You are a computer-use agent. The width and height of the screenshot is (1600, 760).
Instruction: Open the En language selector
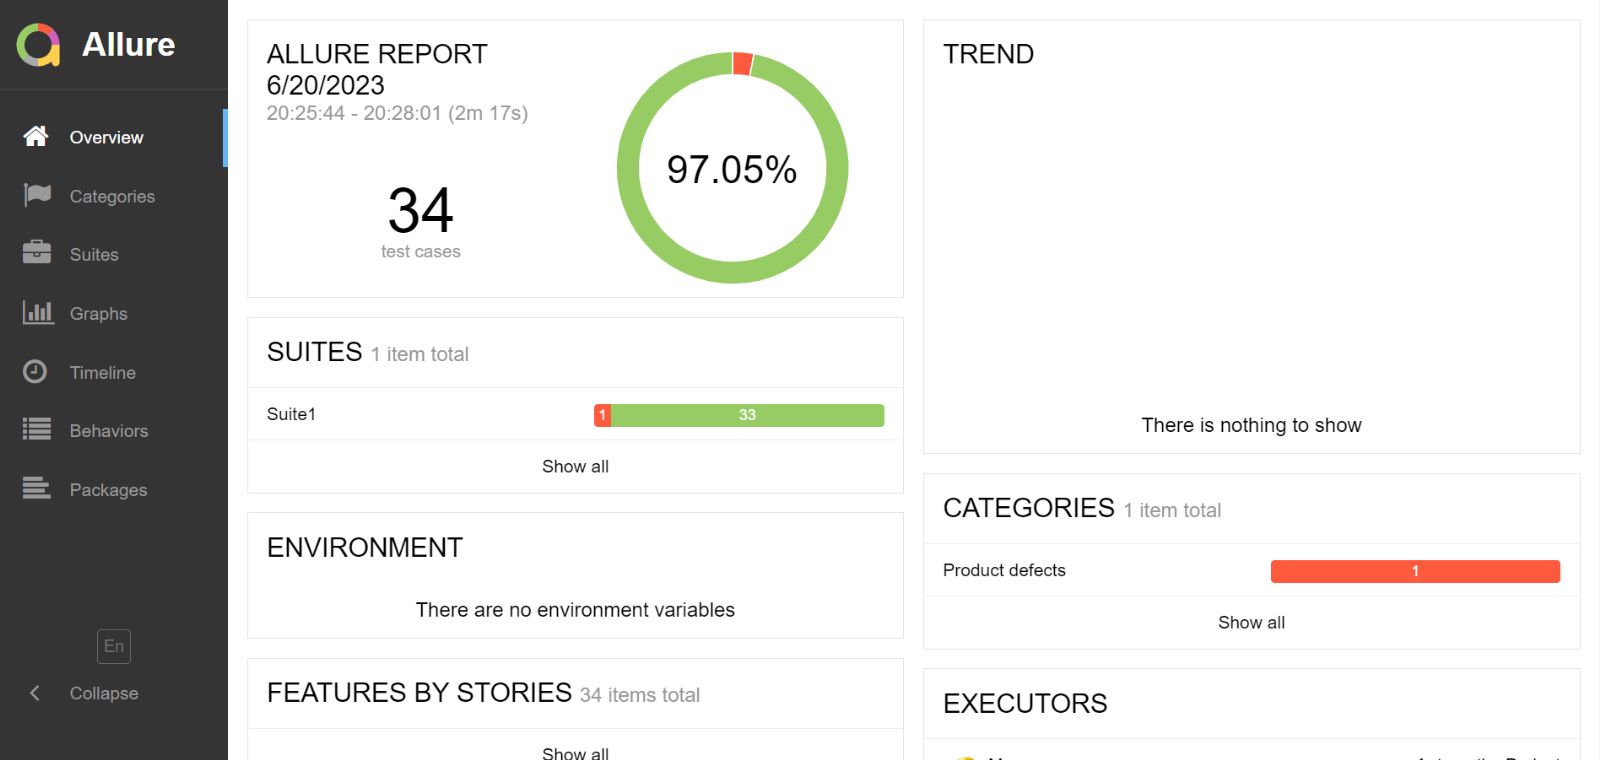click(x=114, y=646)
